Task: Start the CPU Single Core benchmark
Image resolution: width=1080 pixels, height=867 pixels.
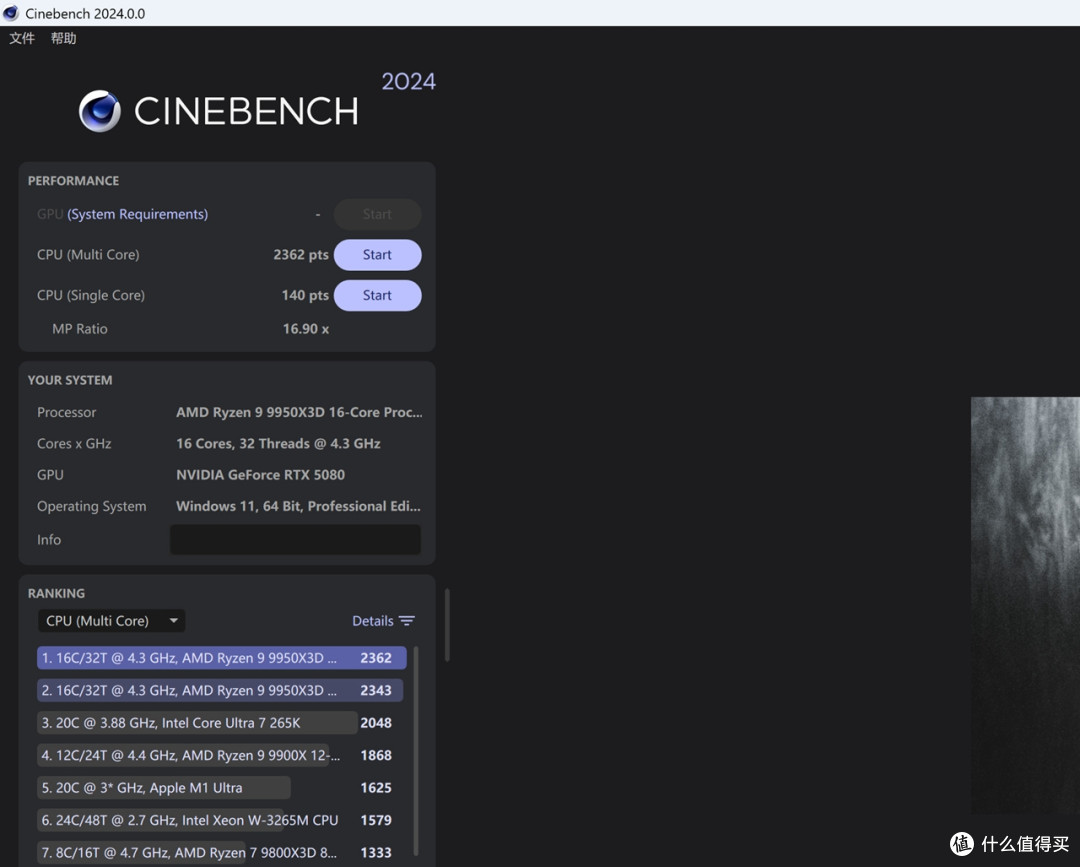Action: click(x=377, y=295)
